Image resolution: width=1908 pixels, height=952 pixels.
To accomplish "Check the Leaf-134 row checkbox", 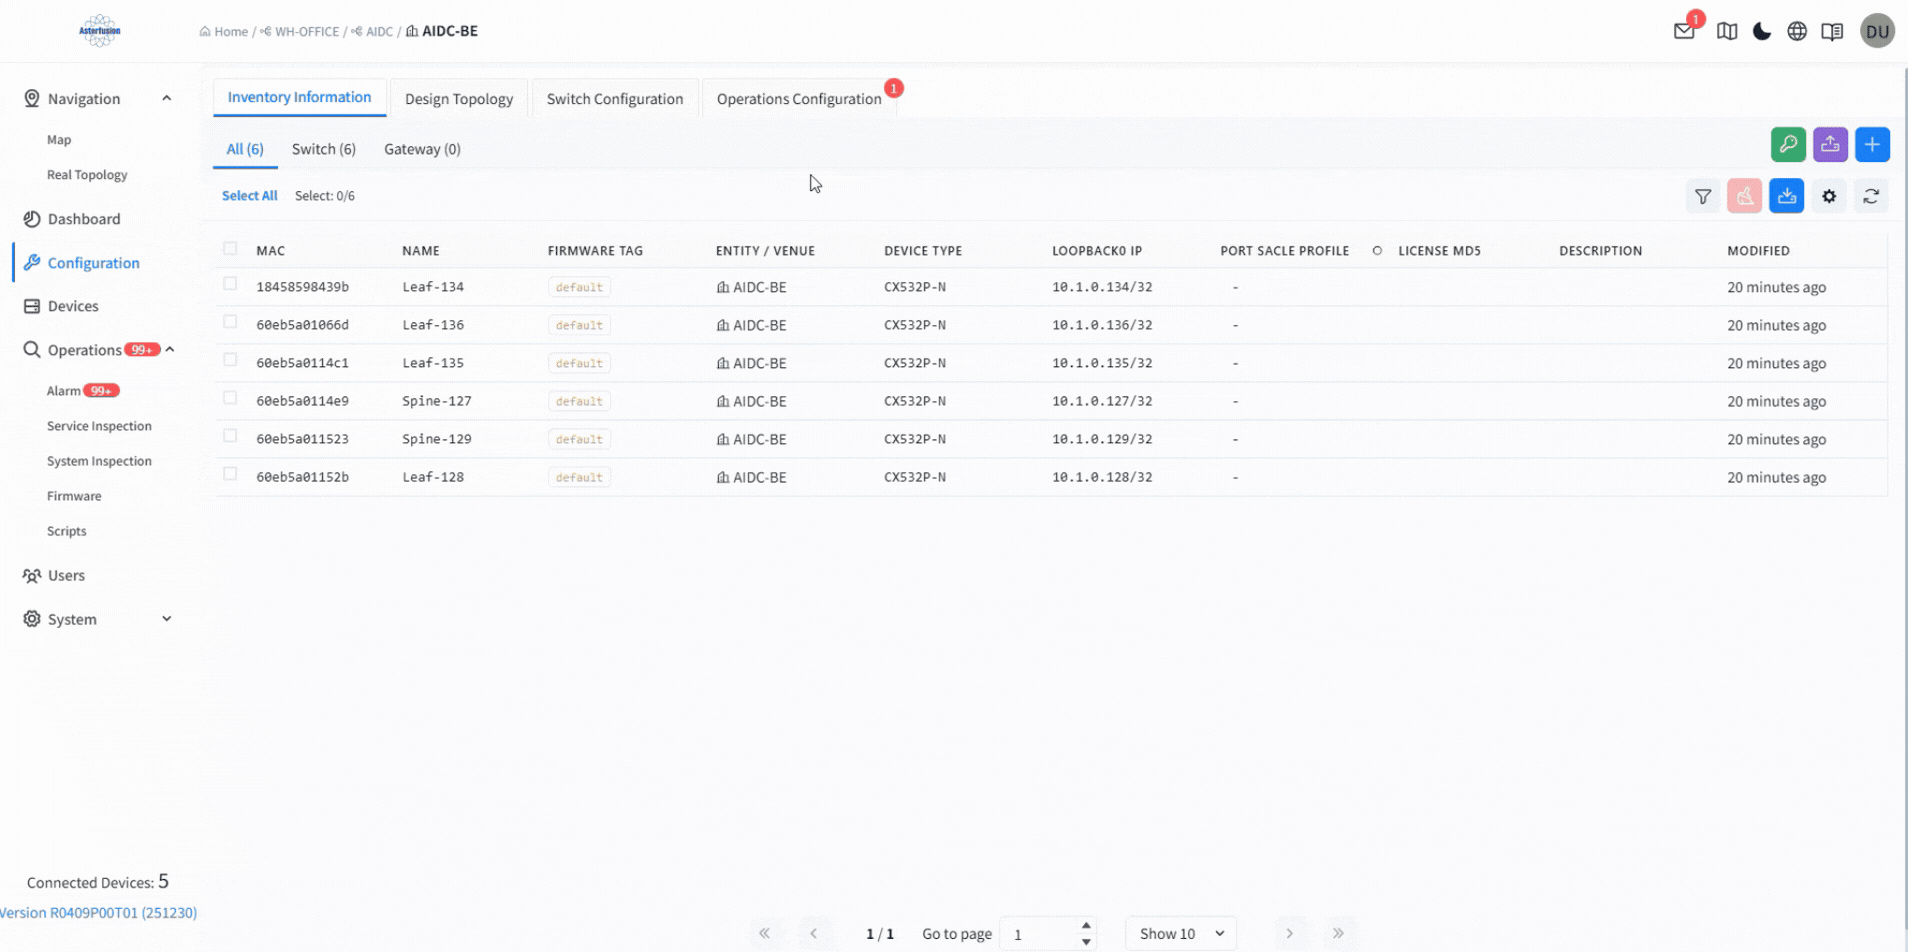I will [x=230, y=285].
